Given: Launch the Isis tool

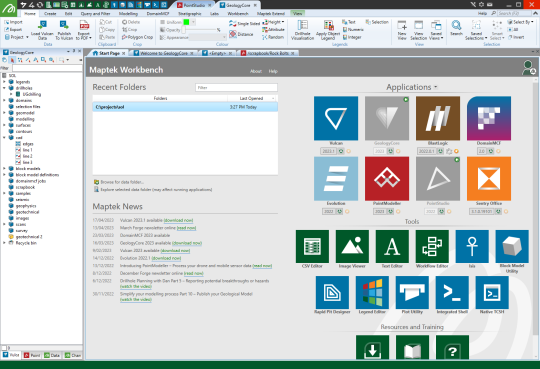Looking at the screenshot, I should pyautogui.click(x=472, y=246).
